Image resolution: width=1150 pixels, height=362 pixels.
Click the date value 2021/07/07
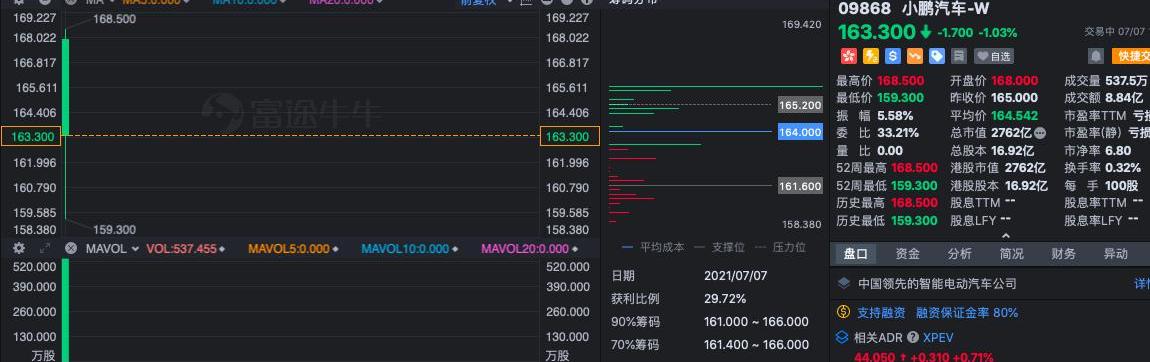click(x=735, y=276)
